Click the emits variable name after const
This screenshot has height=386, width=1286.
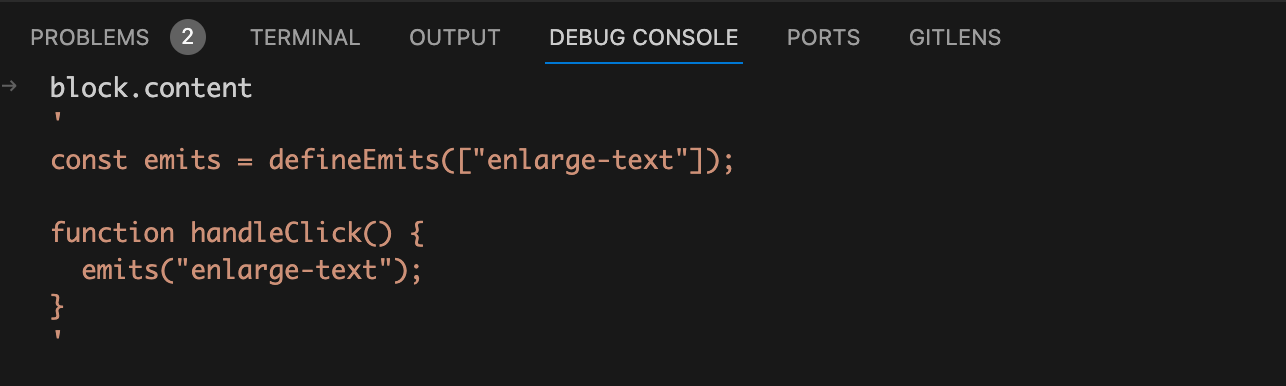coord(183,160)
